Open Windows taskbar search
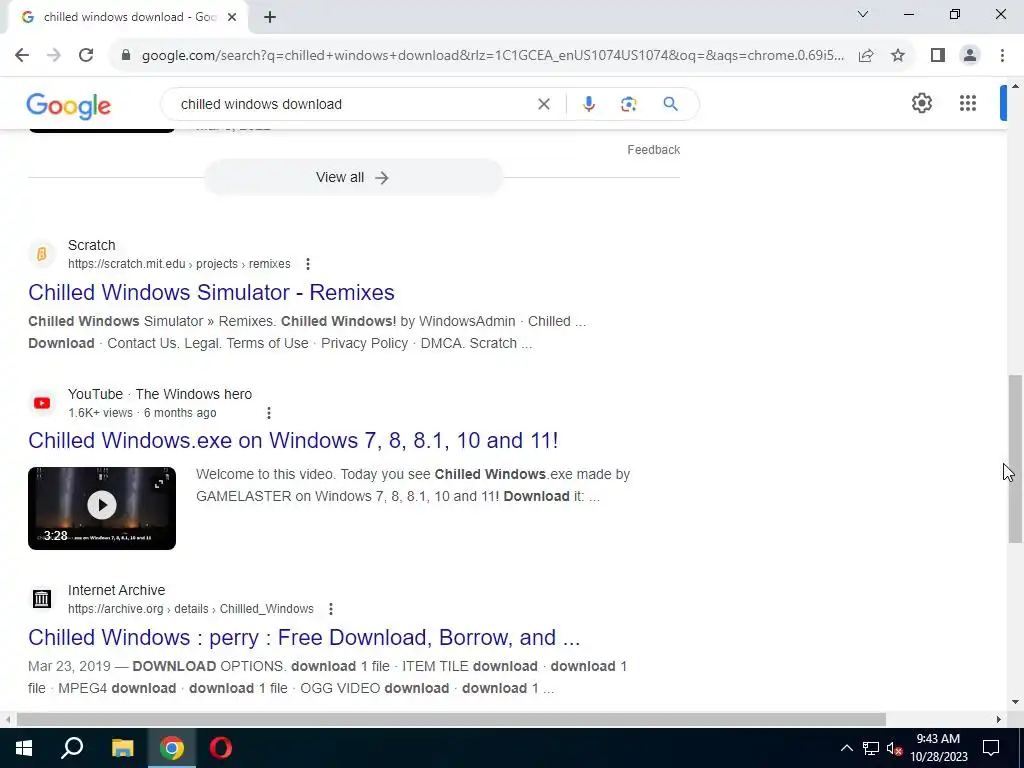This screenshot has height=768, width=1024. pos(72,748)
